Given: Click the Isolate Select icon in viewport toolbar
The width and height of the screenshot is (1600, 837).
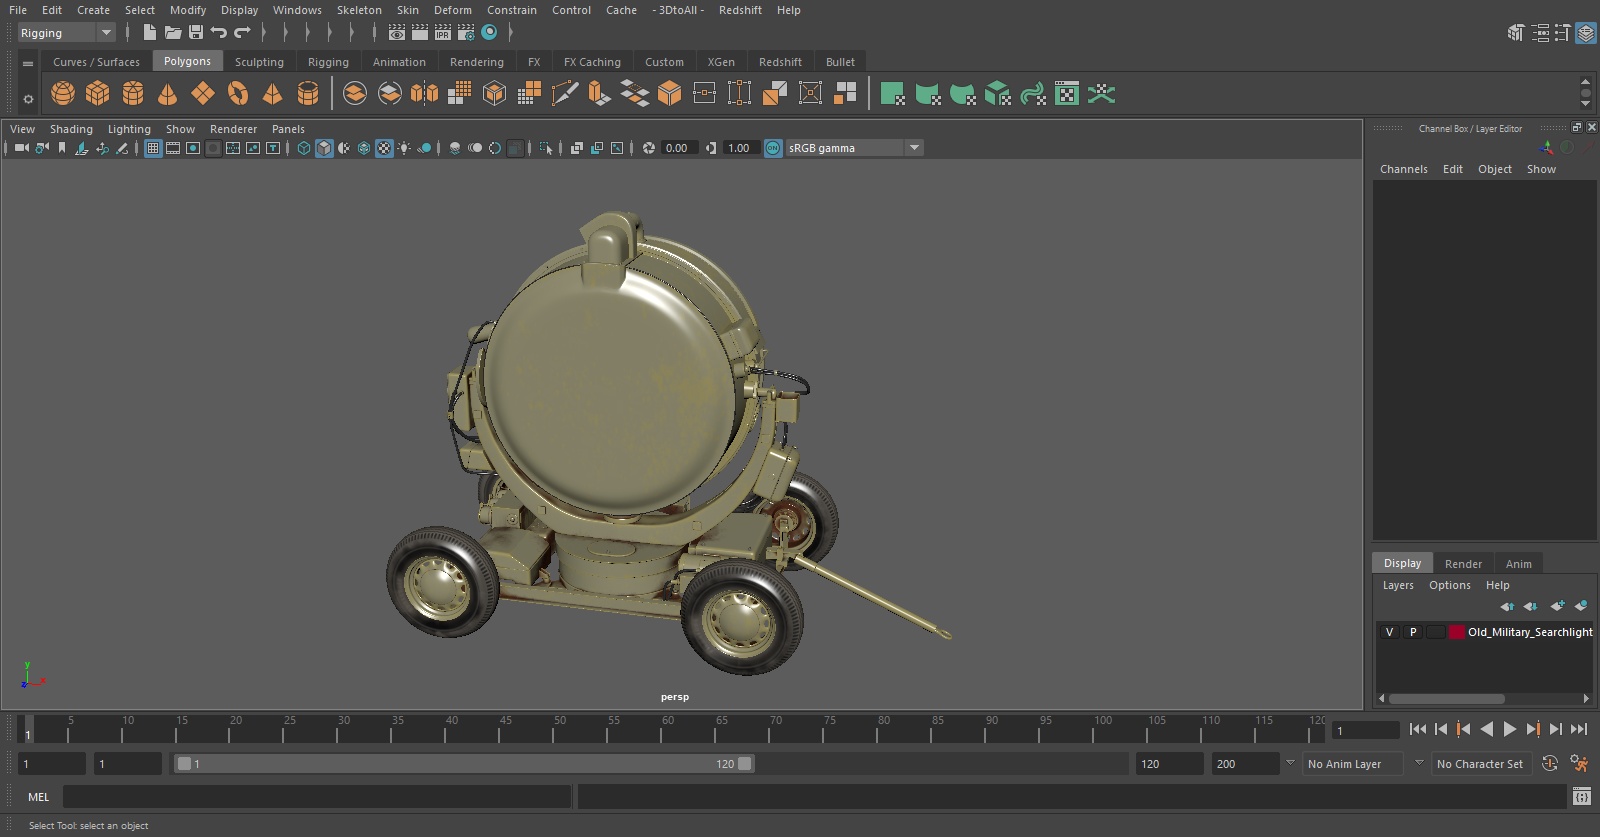Looking at the screenshot, I should click(546, 148).
